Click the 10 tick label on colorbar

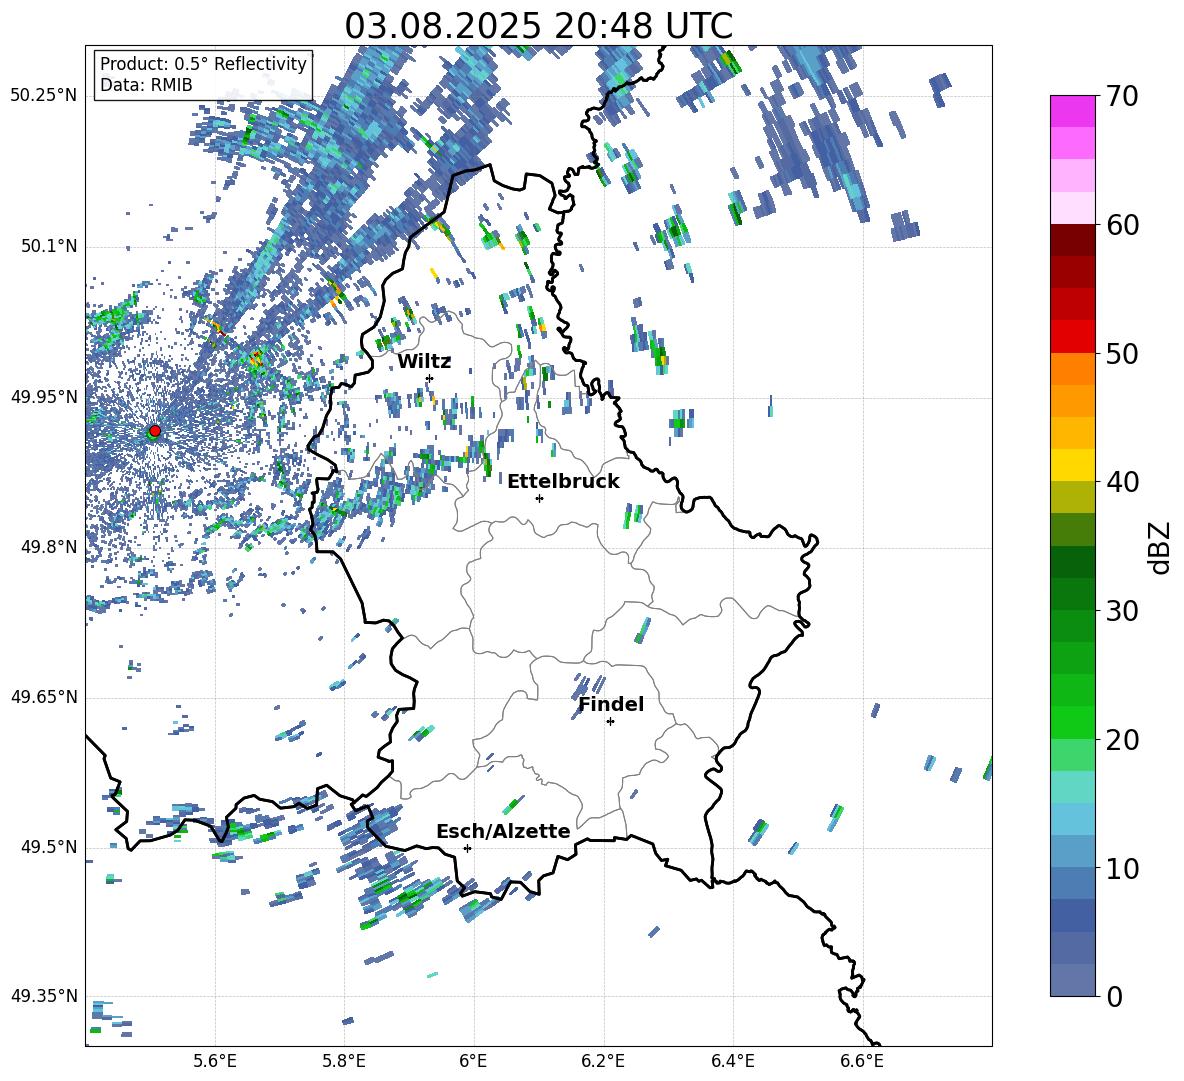pyautogui.click(x=1122, y=868)
